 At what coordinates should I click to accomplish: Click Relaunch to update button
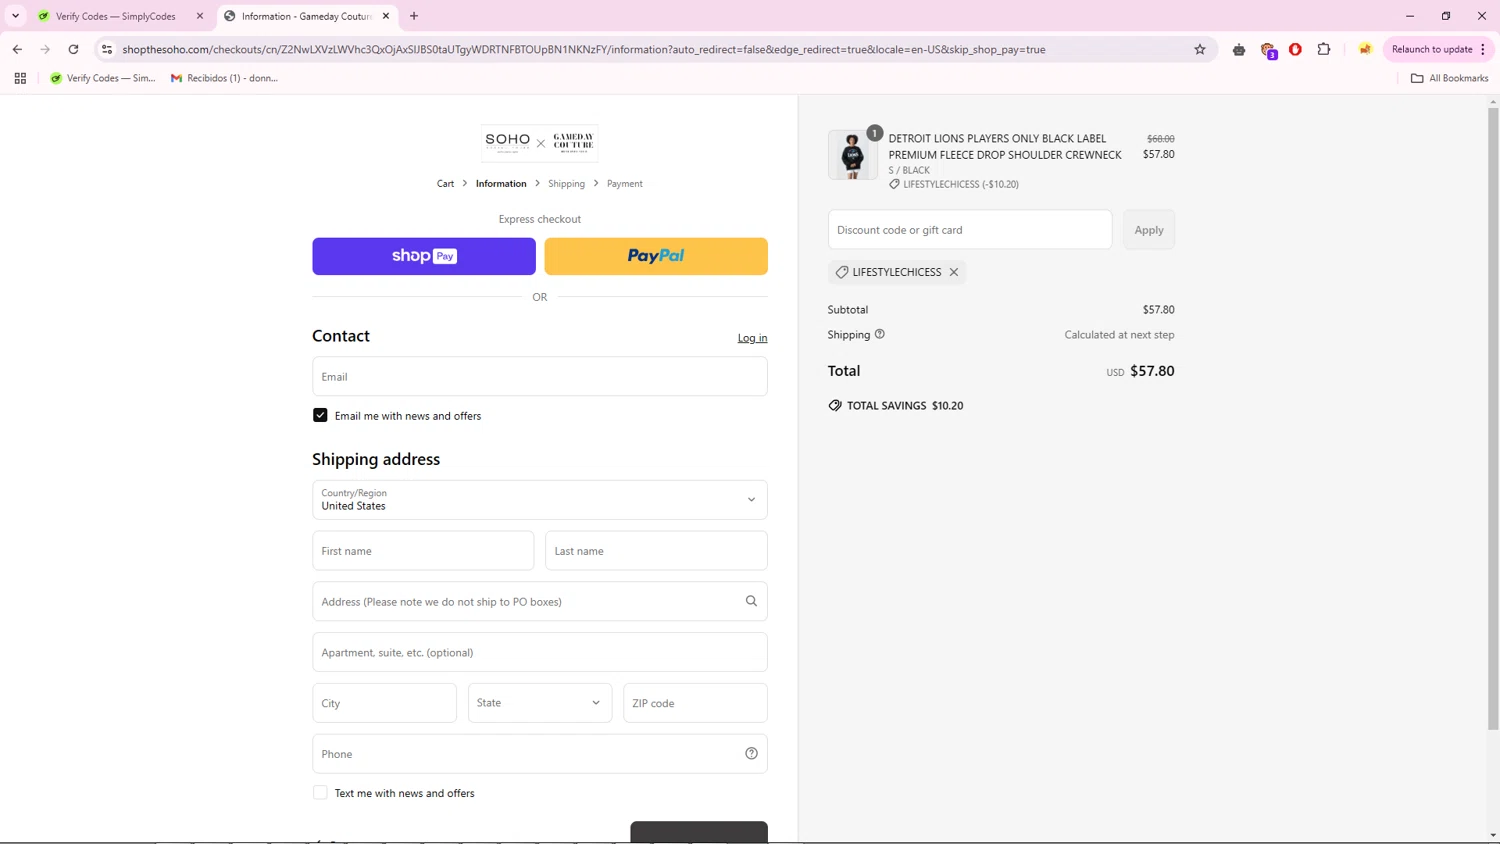1431,49
